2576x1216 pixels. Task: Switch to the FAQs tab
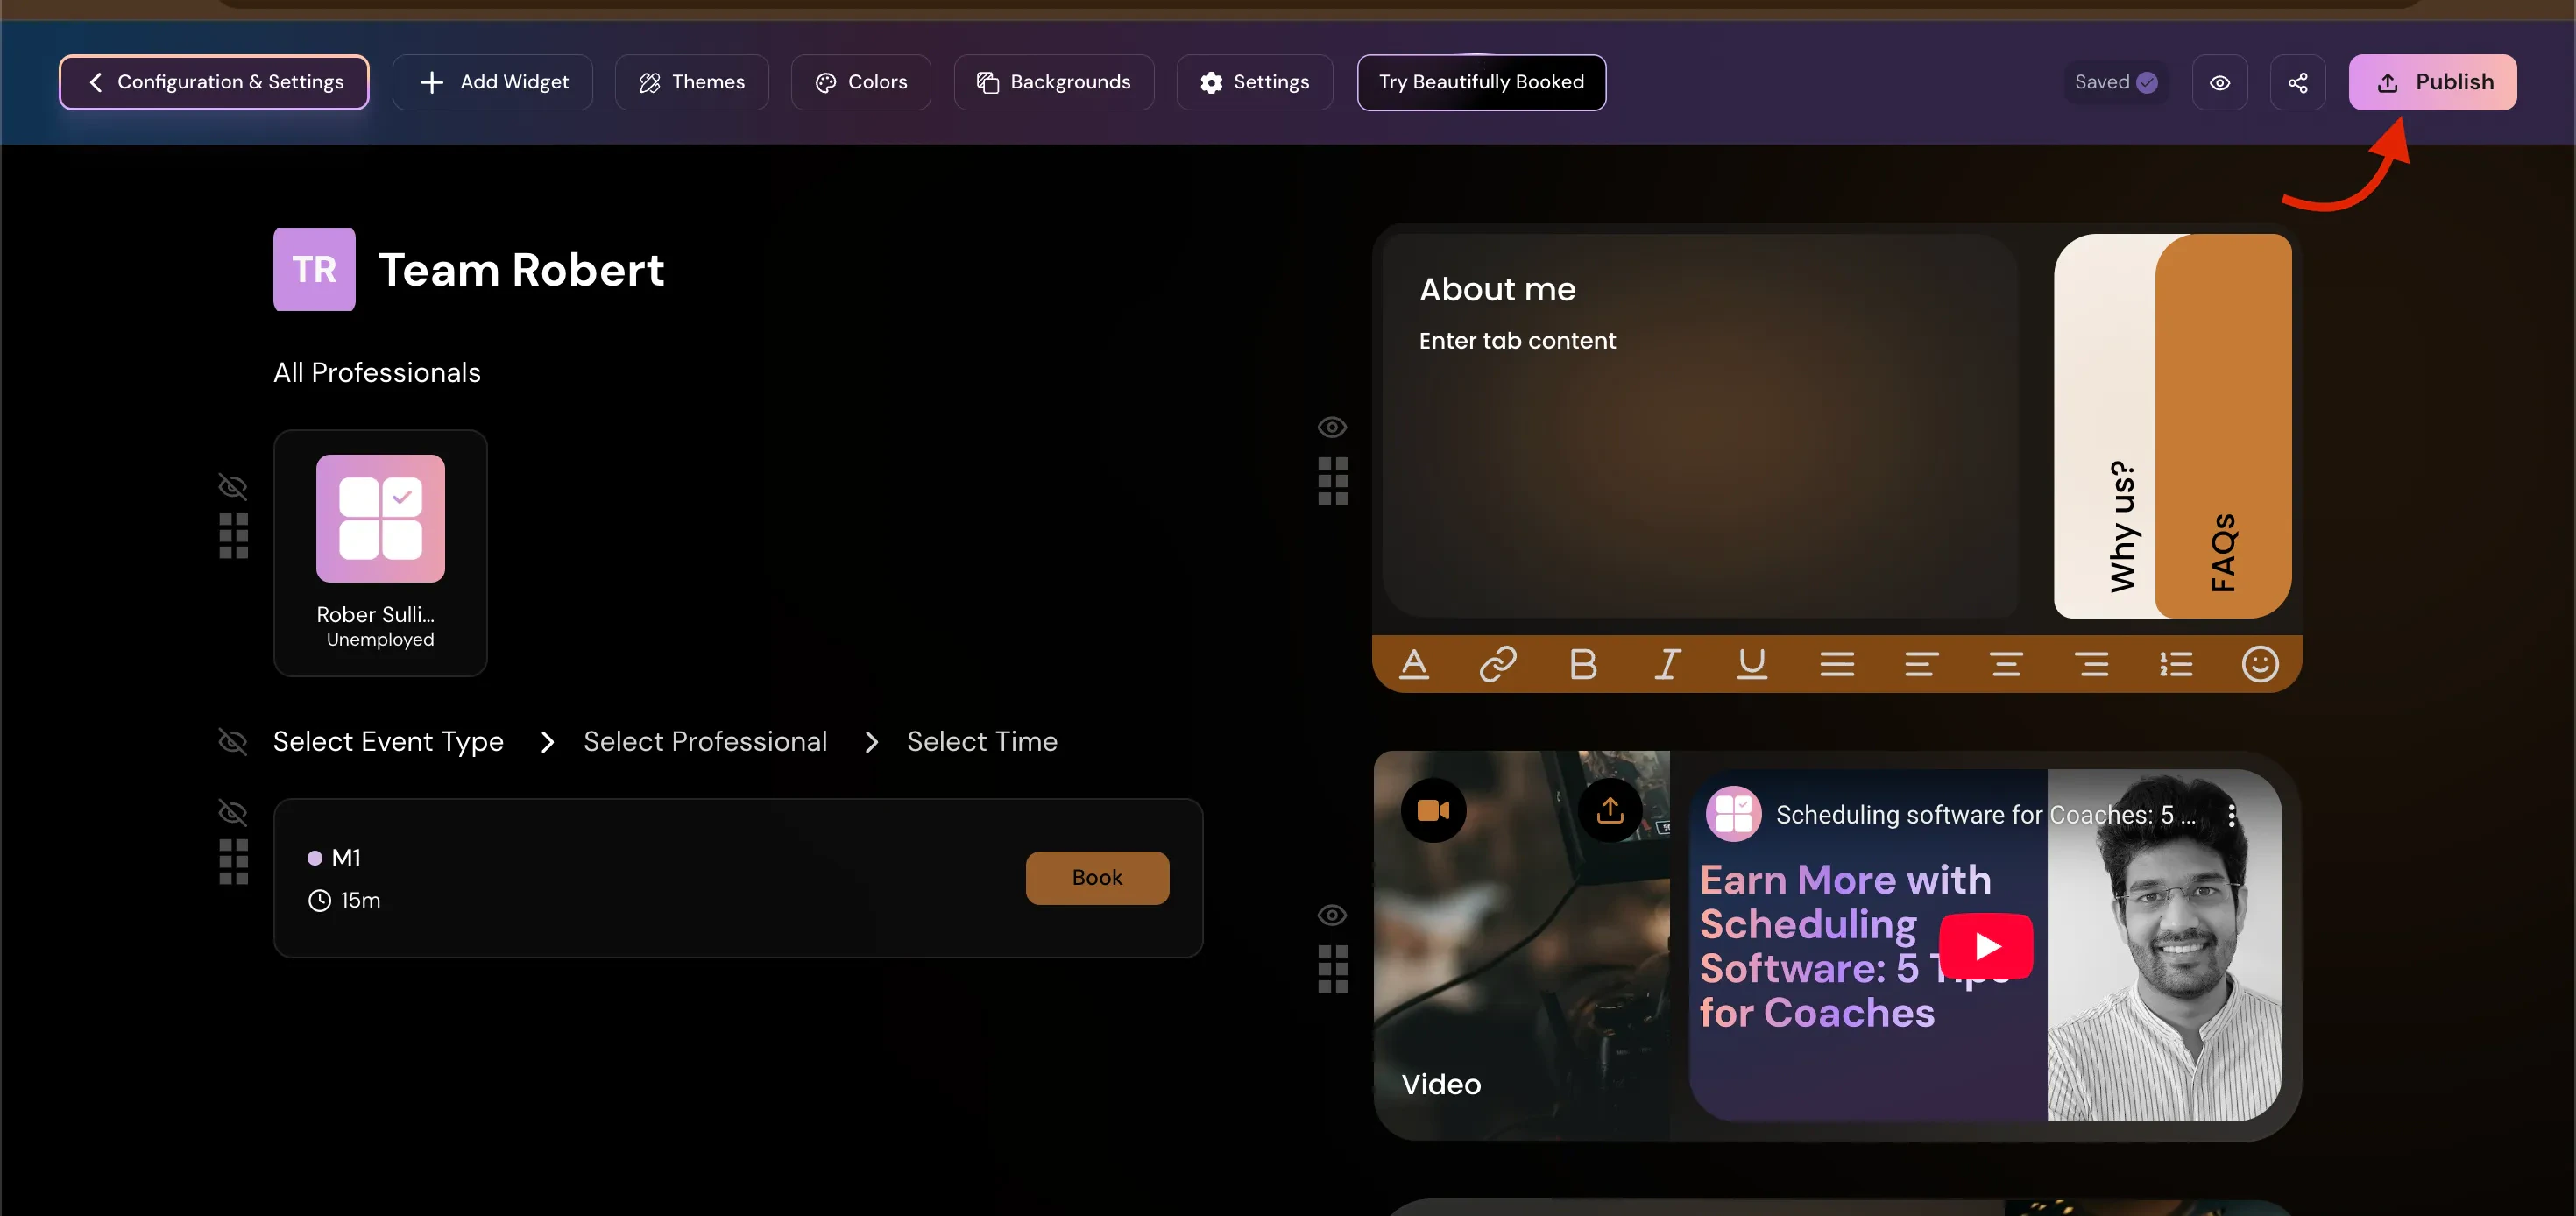click(2222, 545)
